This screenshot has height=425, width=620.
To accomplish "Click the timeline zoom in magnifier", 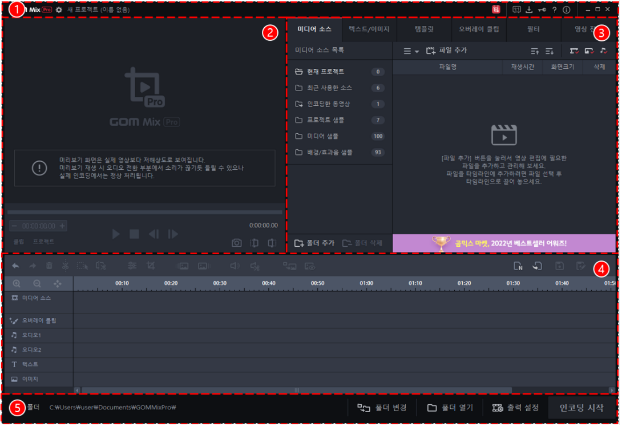I will click(17, 284).
